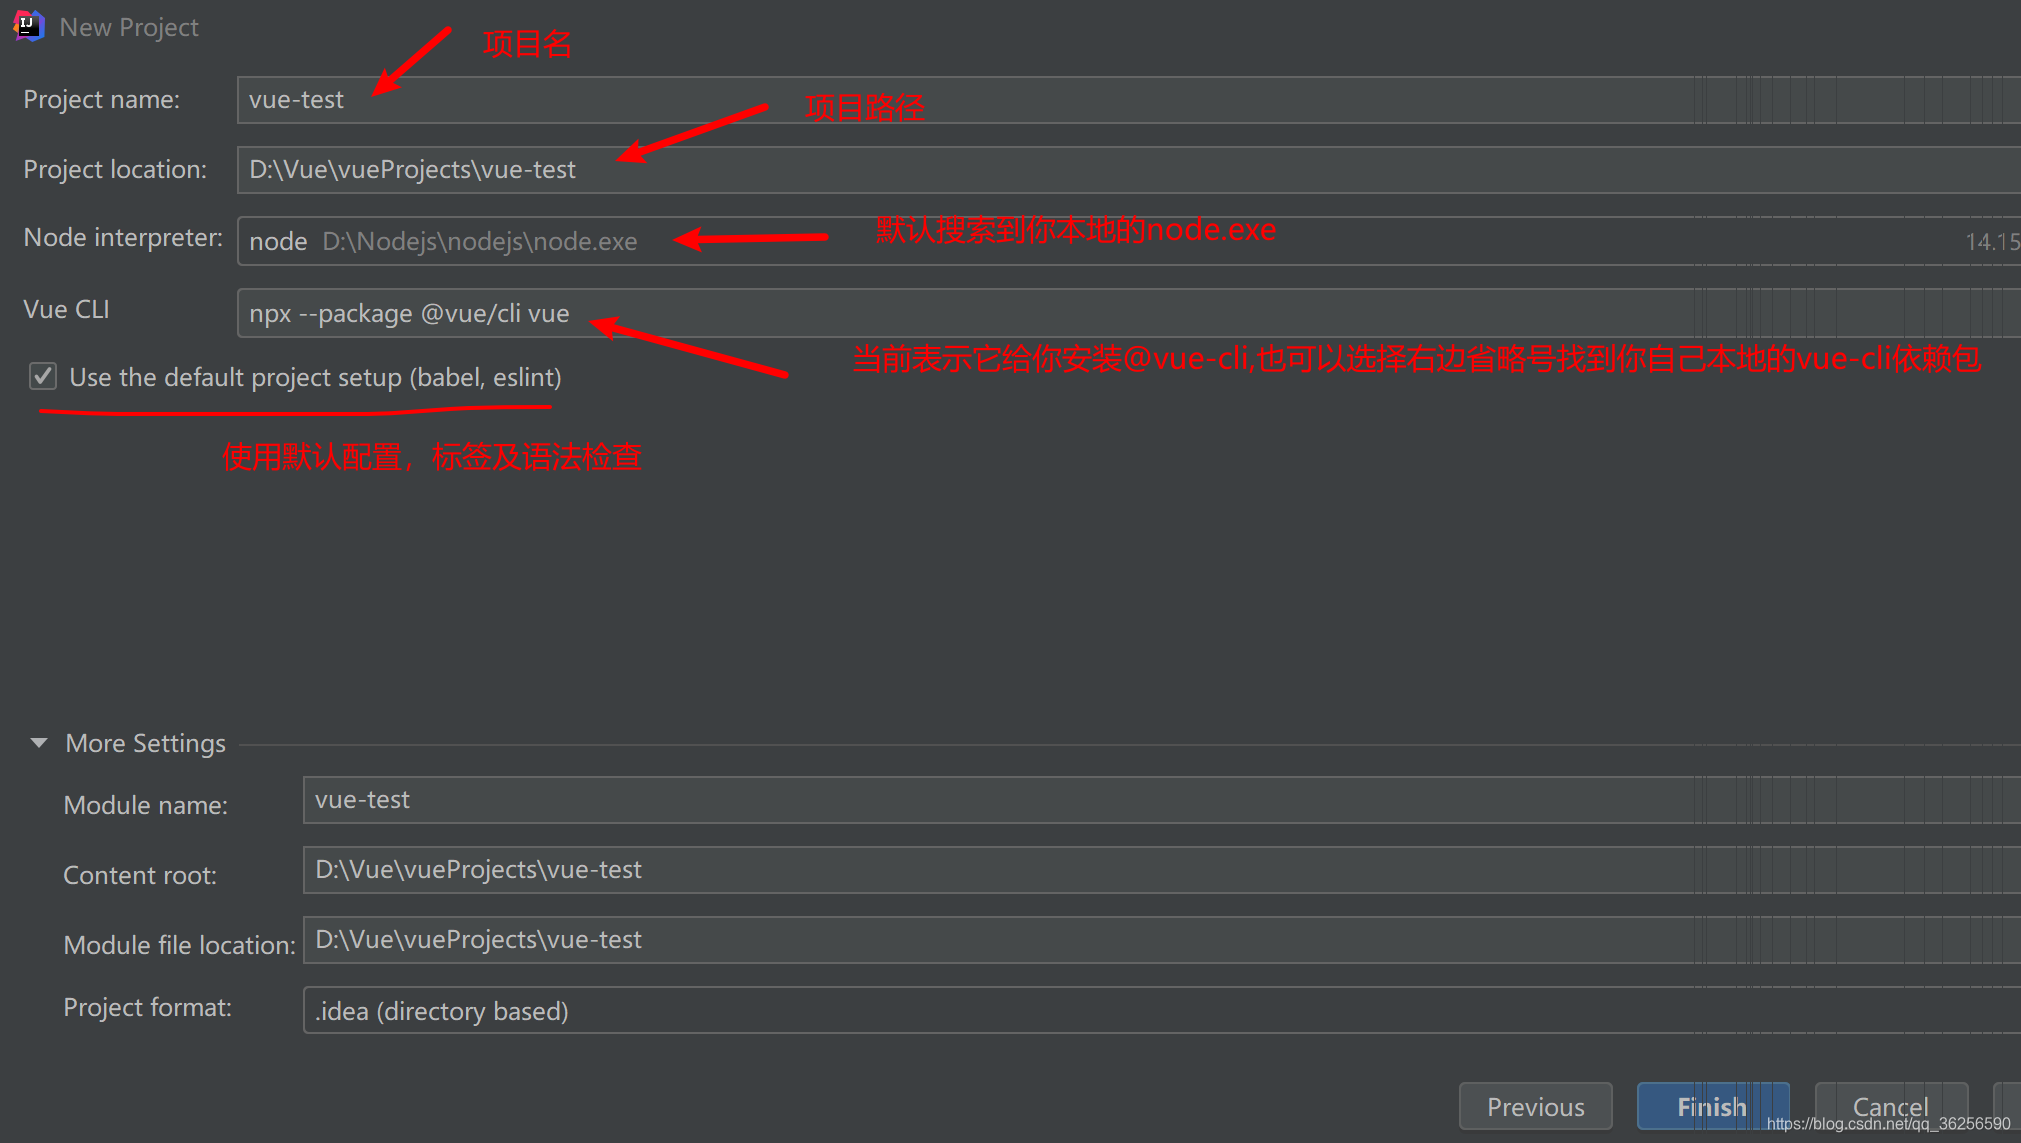The image size is (2021, 1143).
Task: Focus the Project name input field
Action: click(900, 100)
